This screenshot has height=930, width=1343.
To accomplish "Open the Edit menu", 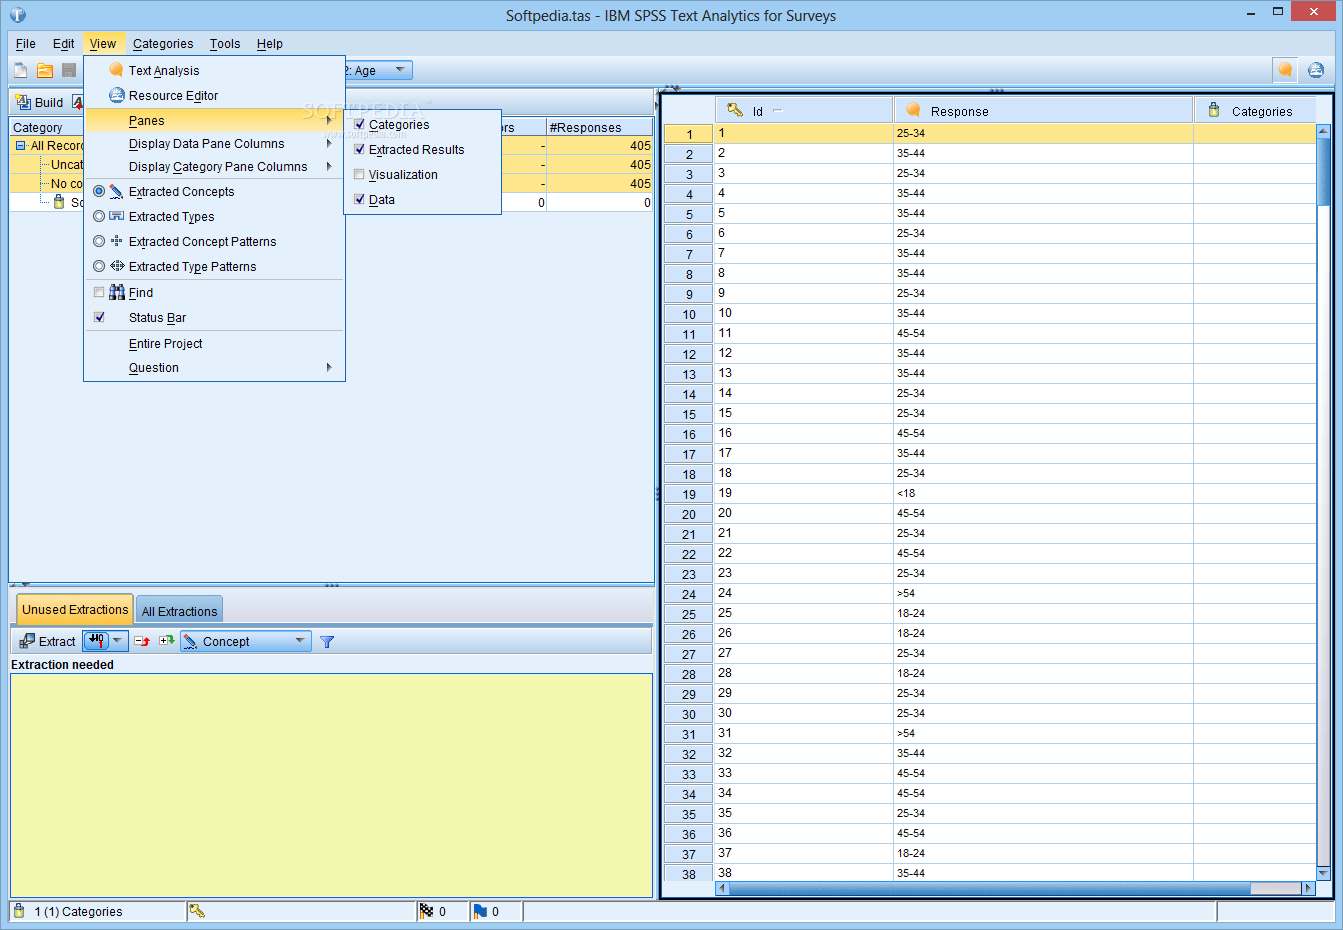I will 64,43.
